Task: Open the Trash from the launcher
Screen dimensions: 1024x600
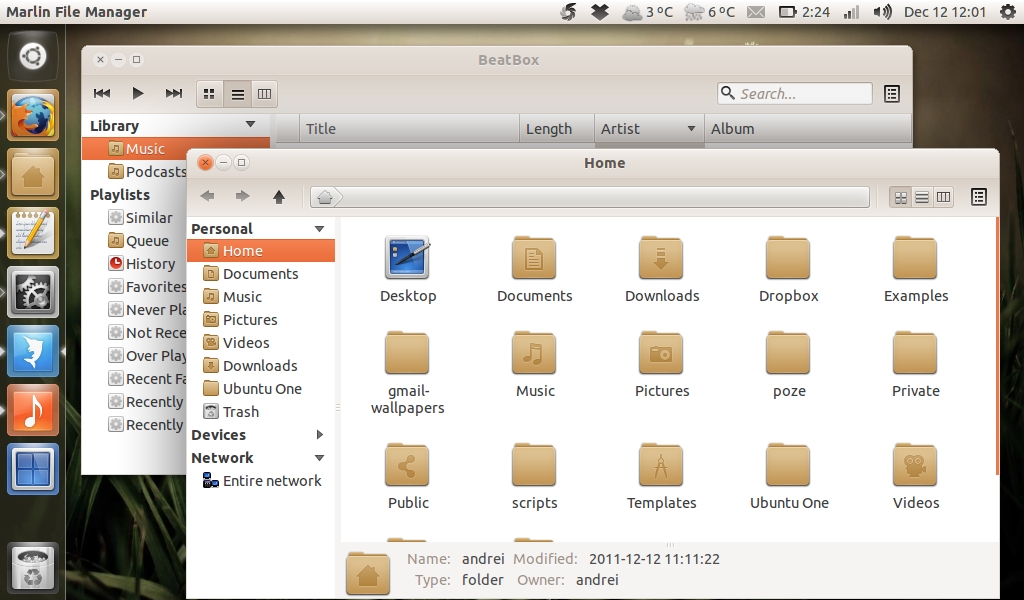Action: (x=33, y=566)
